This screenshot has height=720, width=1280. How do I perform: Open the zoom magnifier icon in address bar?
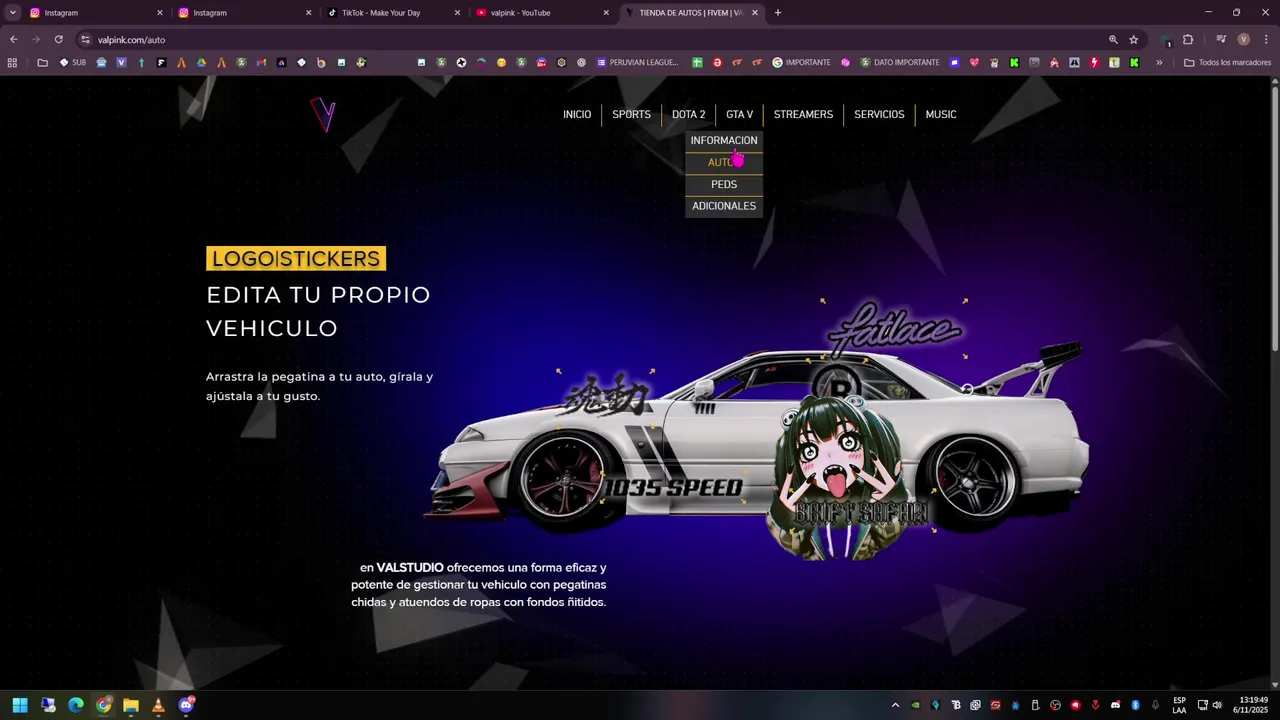1113,40
